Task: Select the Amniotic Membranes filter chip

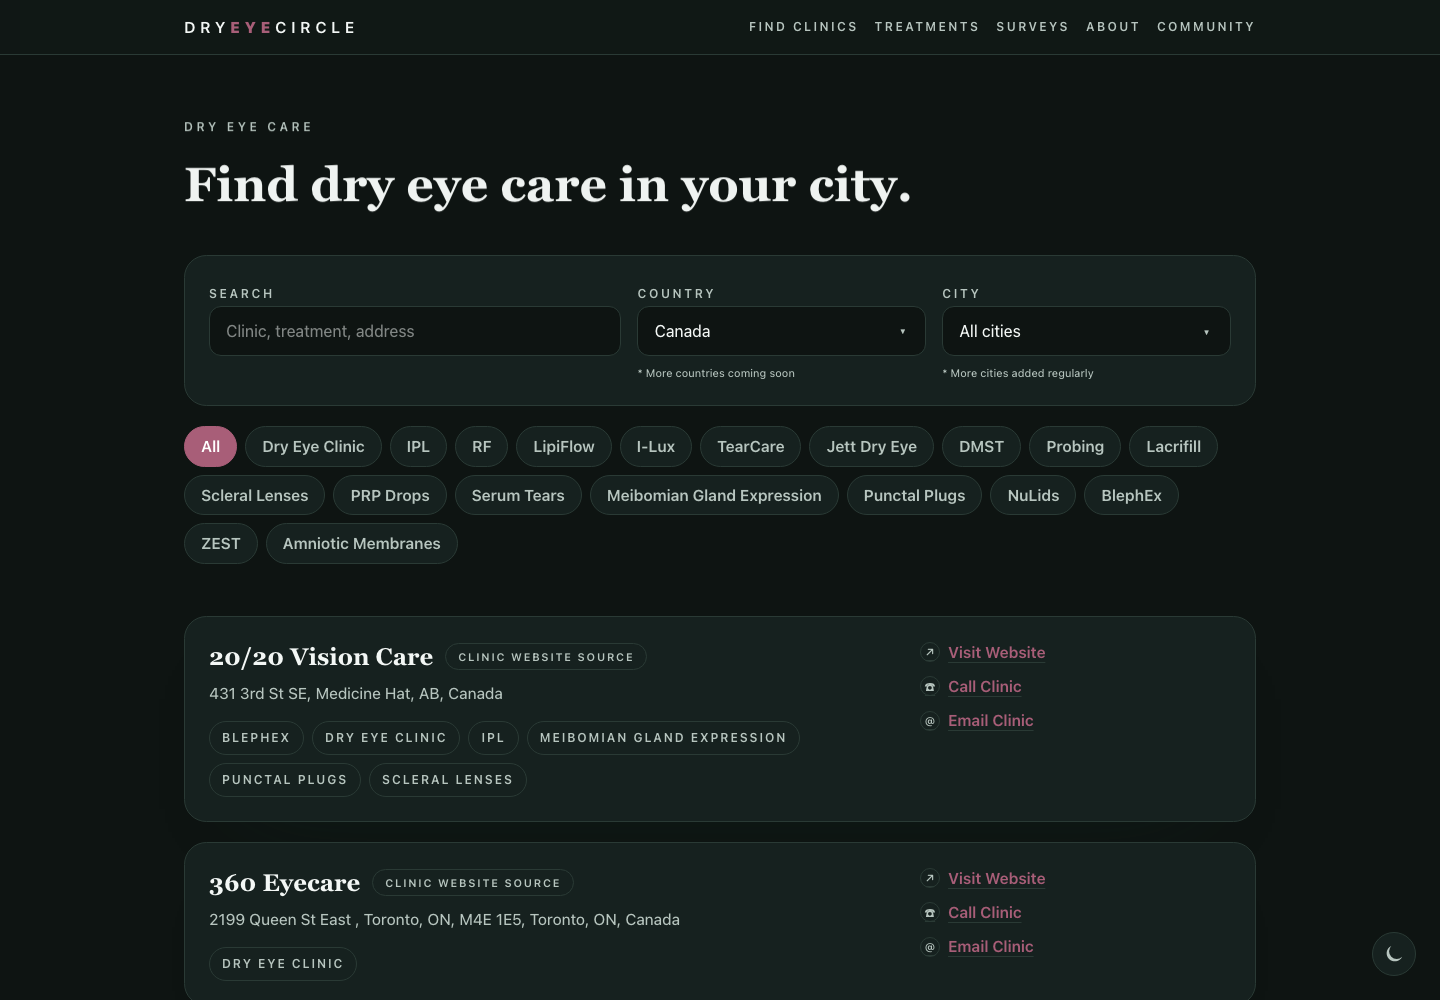Action: tap(362, 543)
